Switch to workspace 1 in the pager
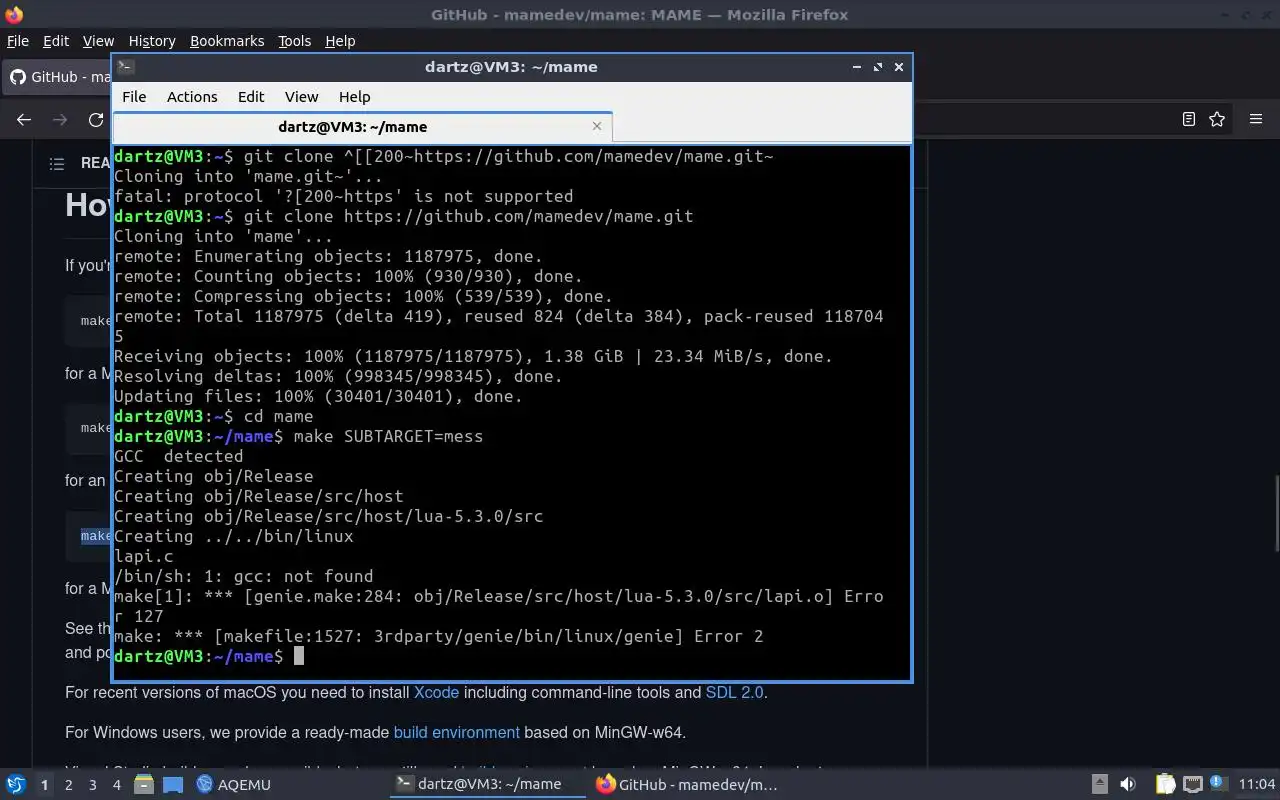Image resolution: width=1280 pixels, height=800 pixels. (x=44, y=784)
